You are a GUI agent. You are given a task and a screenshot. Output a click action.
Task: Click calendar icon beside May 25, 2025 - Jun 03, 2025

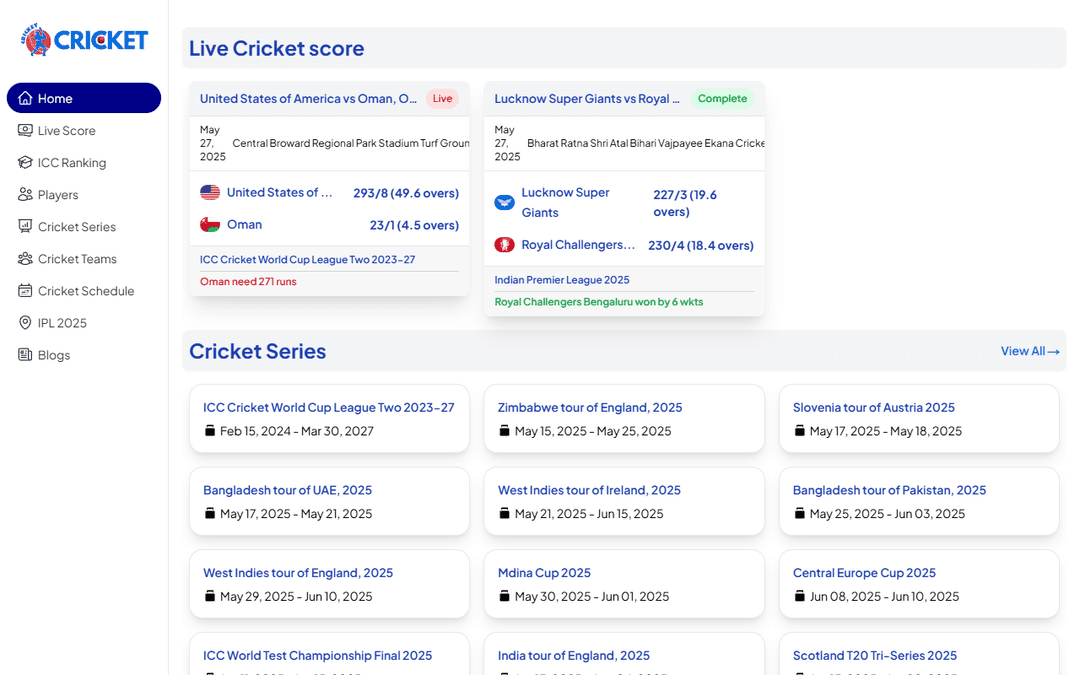(x=800, y=513)
